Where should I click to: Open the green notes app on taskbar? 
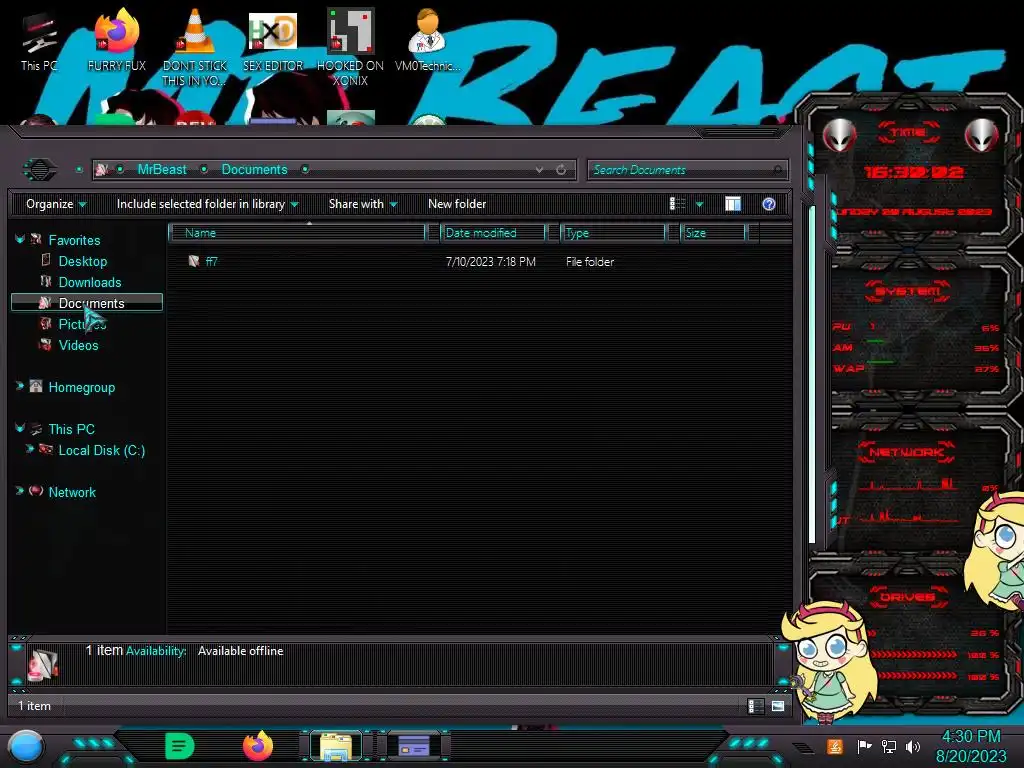(x=179, y=746)
